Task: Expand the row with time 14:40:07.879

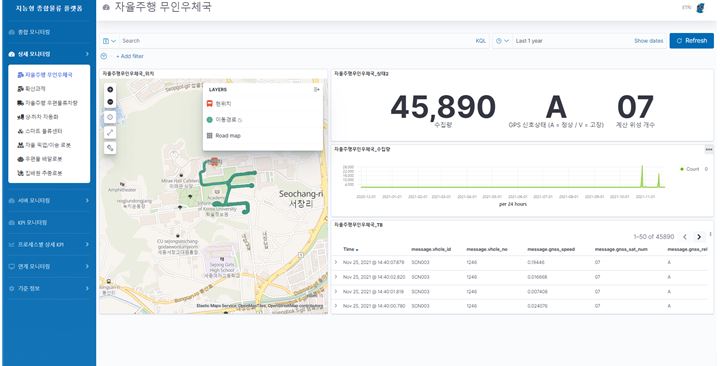Action: pos(336,262)
